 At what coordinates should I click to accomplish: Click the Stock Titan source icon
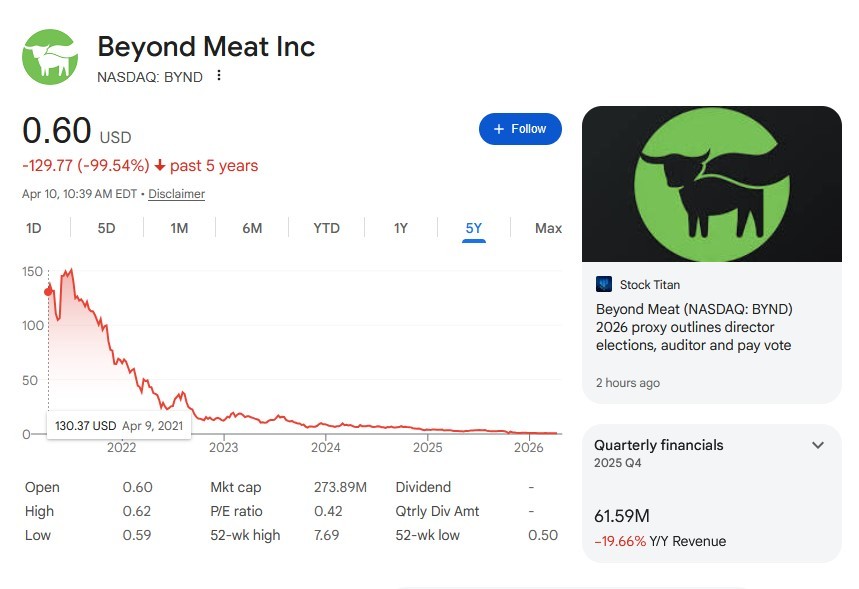tap(606, 284)
